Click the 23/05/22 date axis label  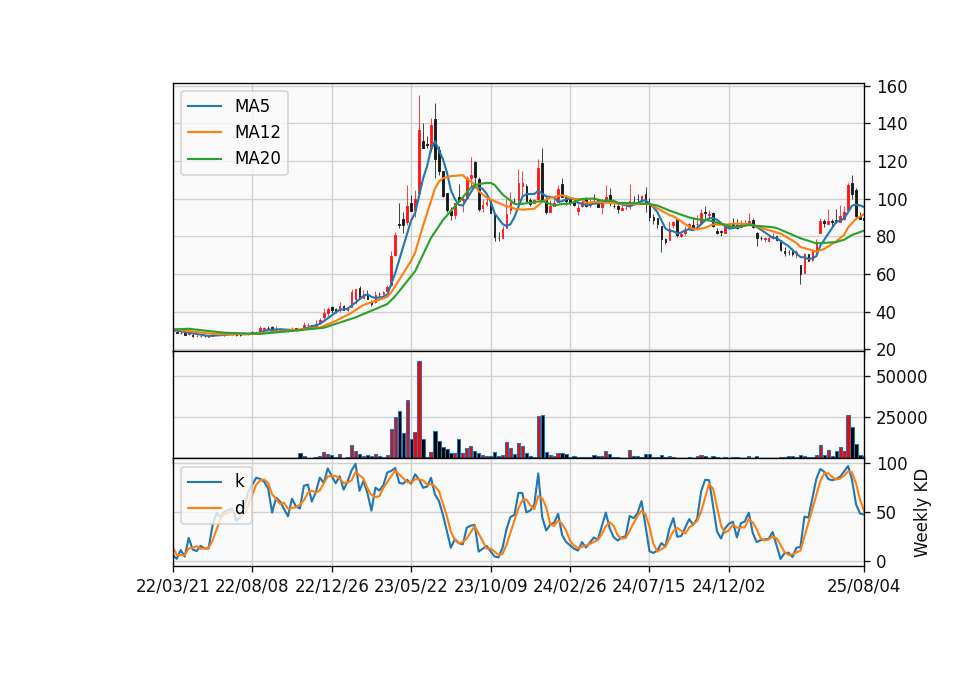click(x=411, y=586)
